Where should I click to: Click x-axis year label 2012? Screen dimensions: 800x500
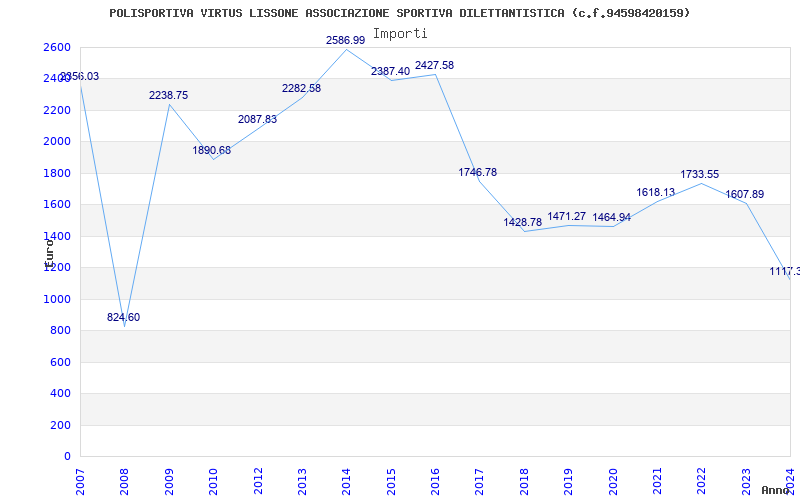[258, 481]
